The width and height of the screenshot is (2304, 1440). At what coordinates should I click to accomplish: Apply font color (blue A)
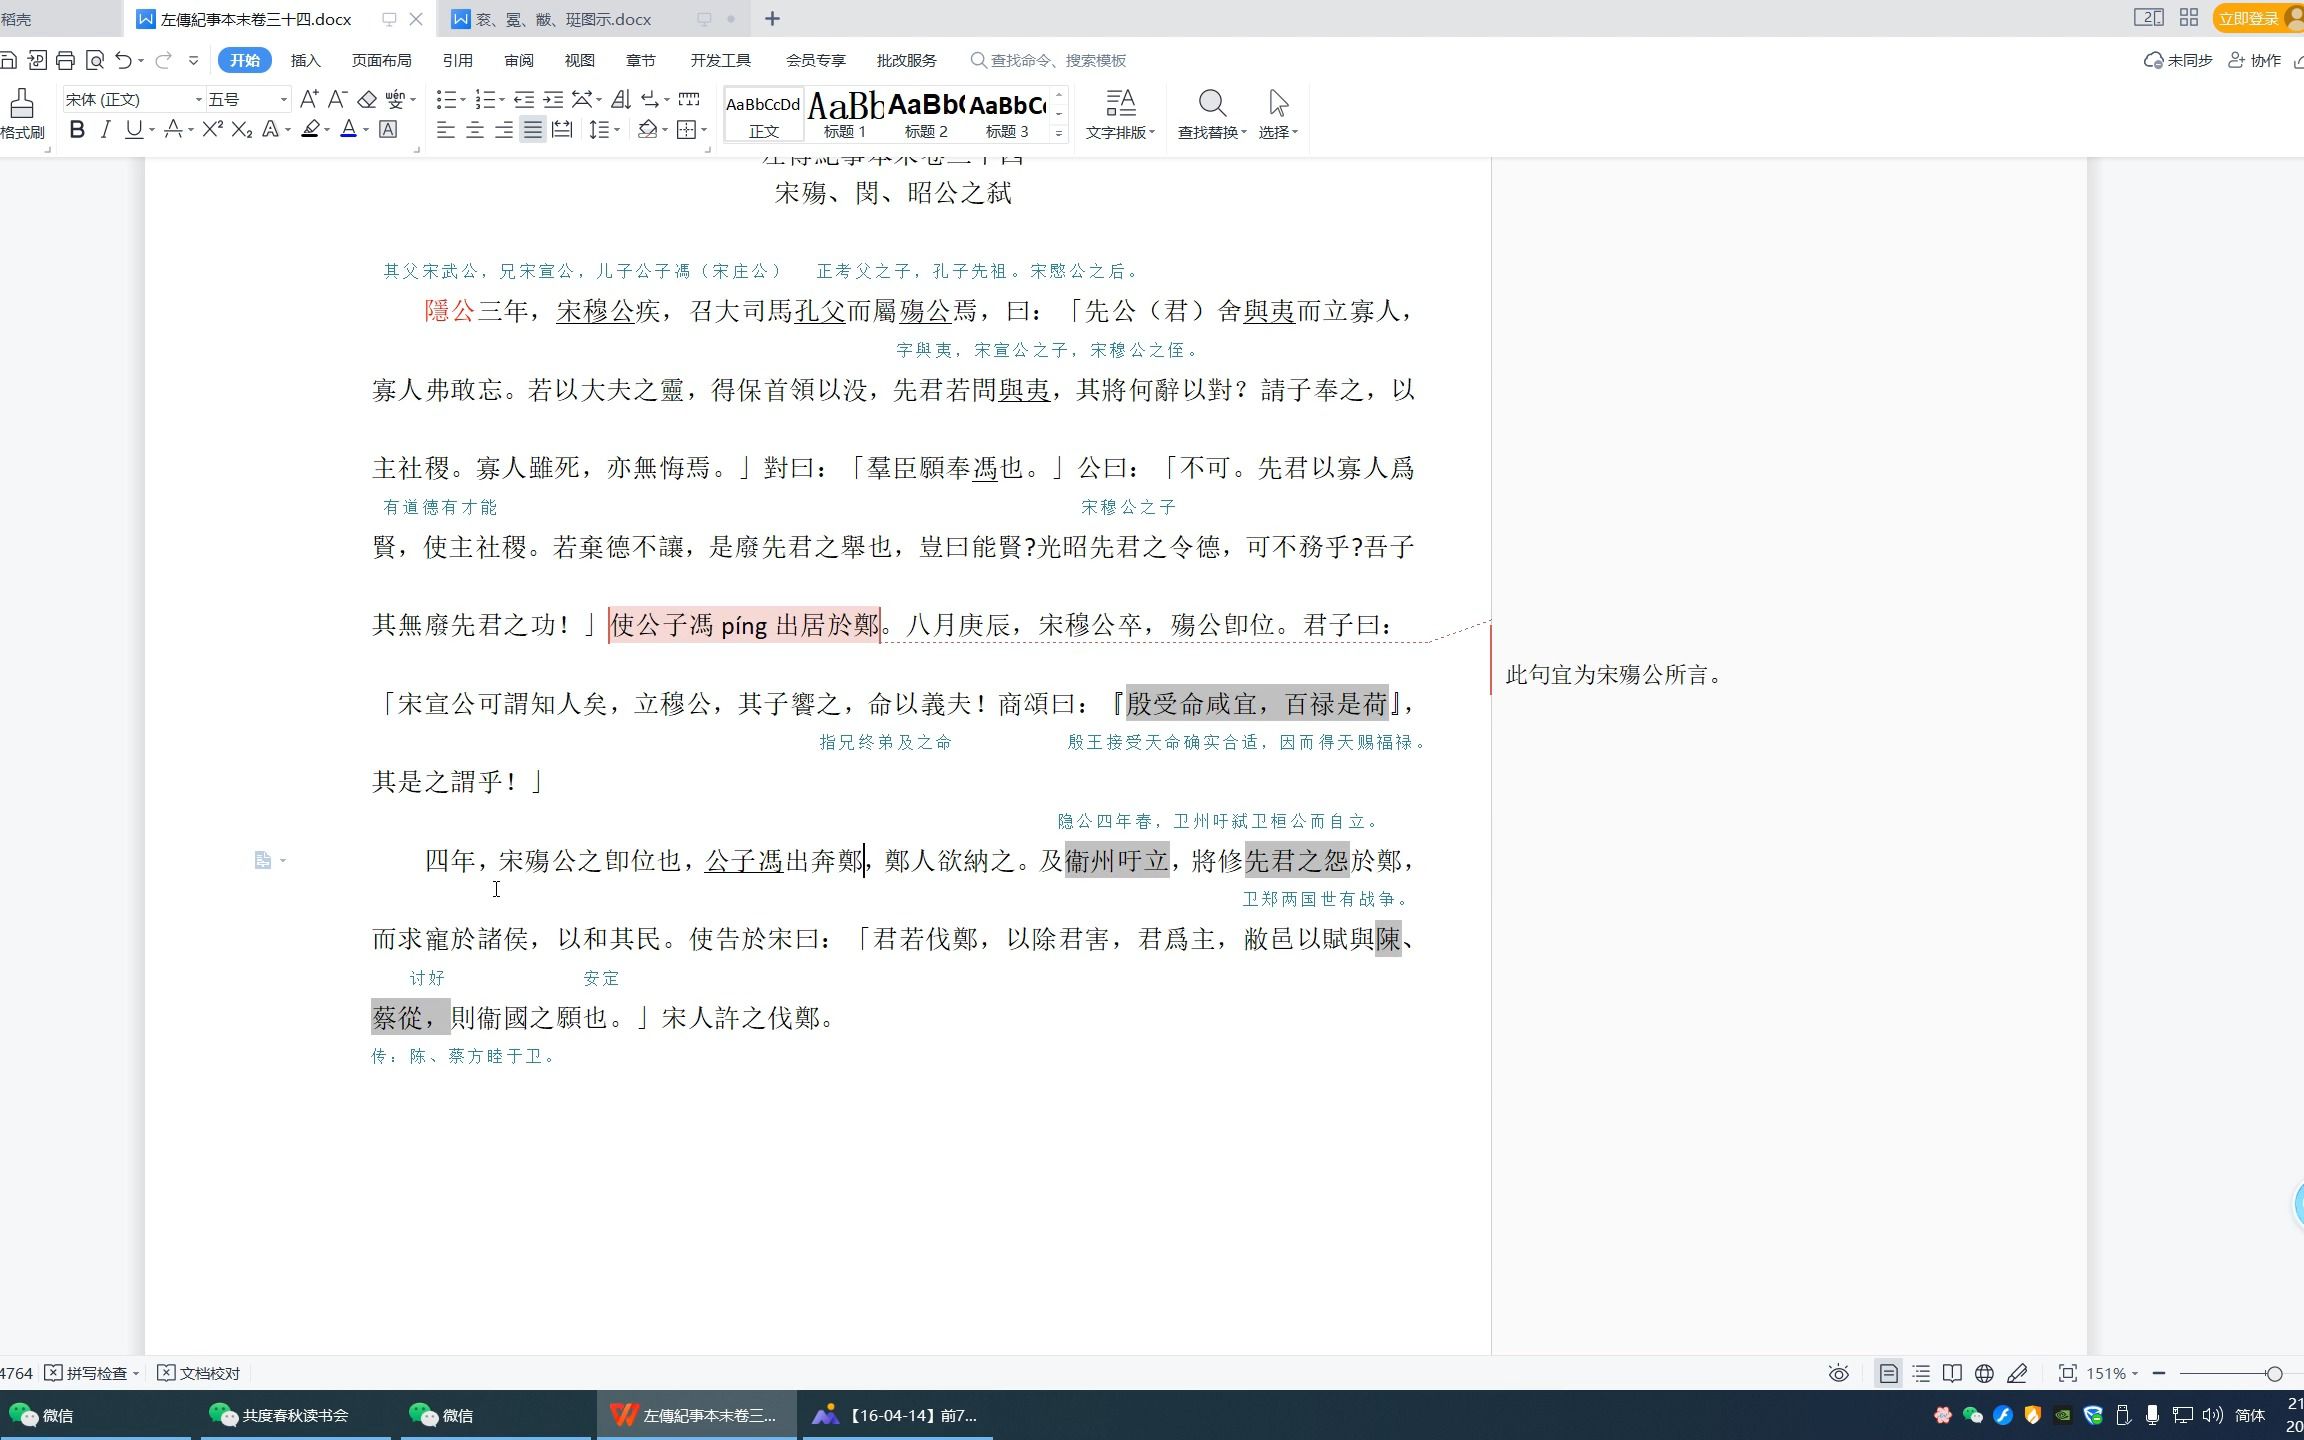pyautogui.click(x=349, y=129)
